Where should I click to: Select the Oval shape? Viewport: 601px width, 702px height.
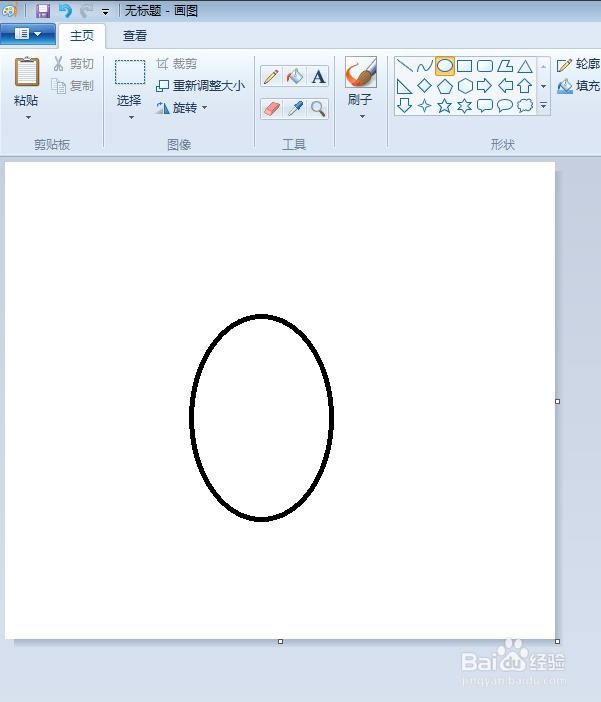[x=444, y=66]
